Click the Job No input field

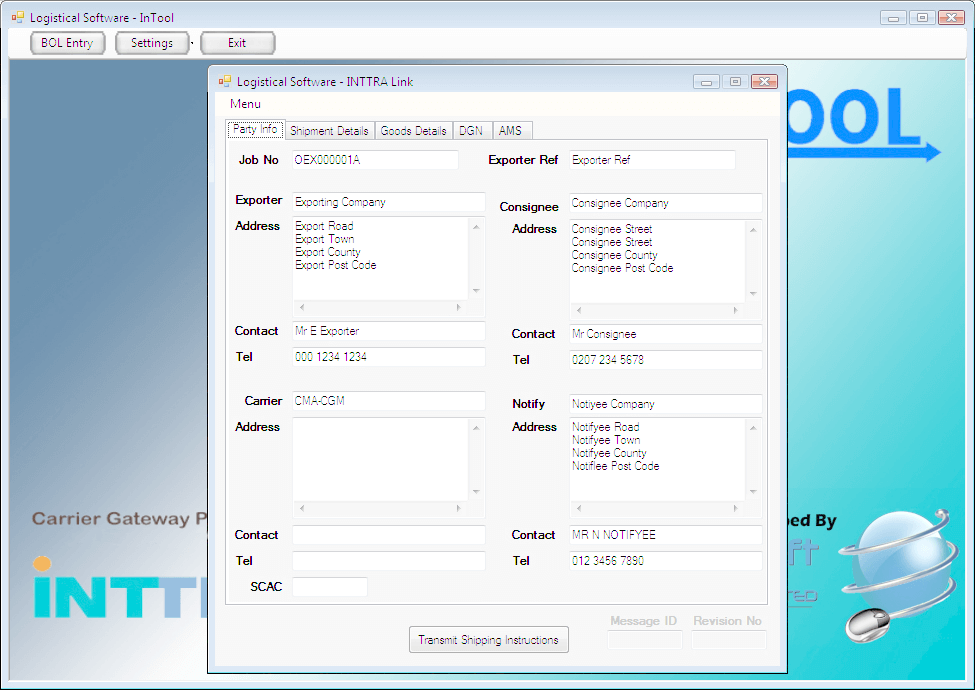(x=376, y=160)
